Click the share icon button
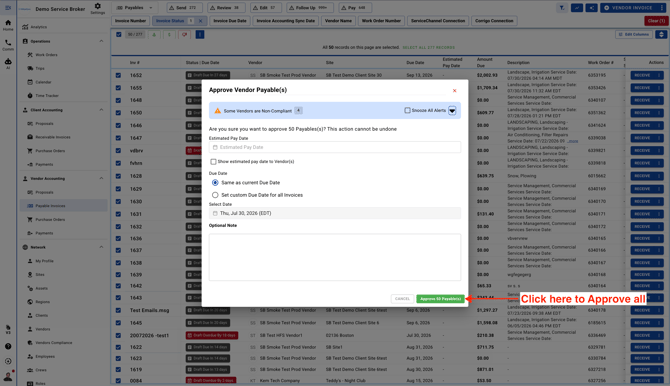This screenshot has width=670, height=386. 591,8
